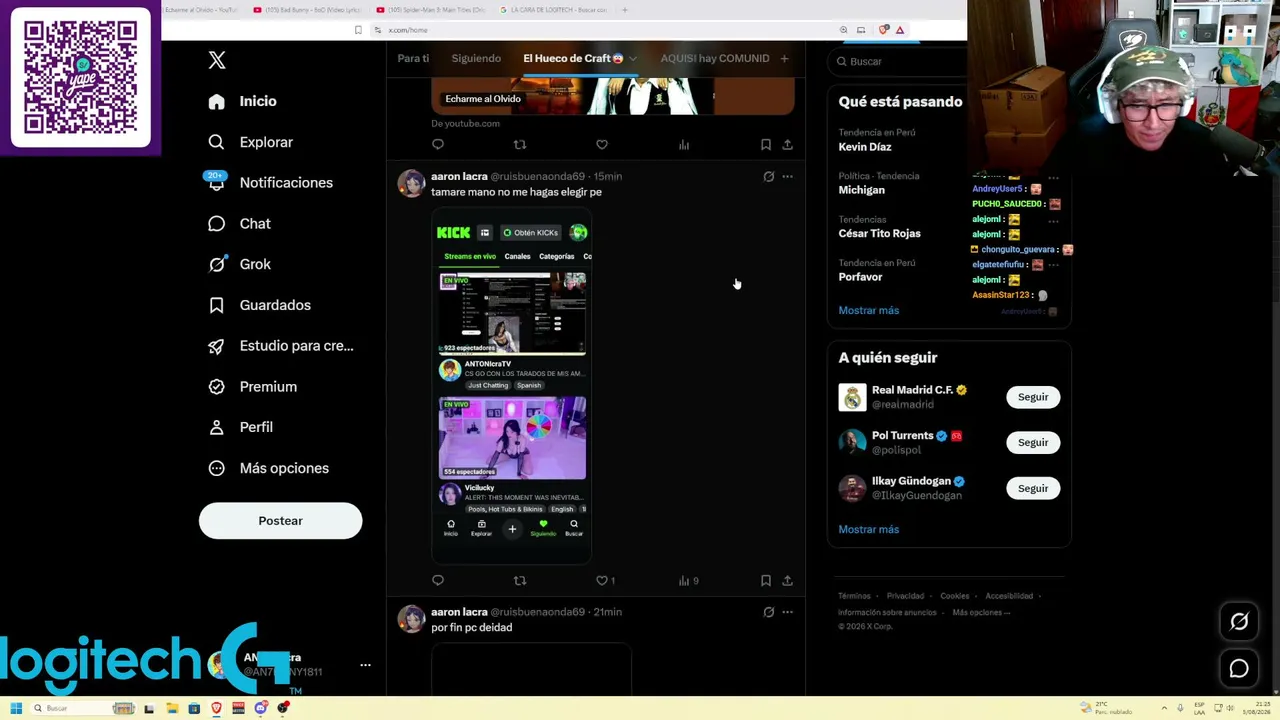Expand Más opciones in the sidebar
This screenshot has height=720, width=1280.
(x=268, y=468)
